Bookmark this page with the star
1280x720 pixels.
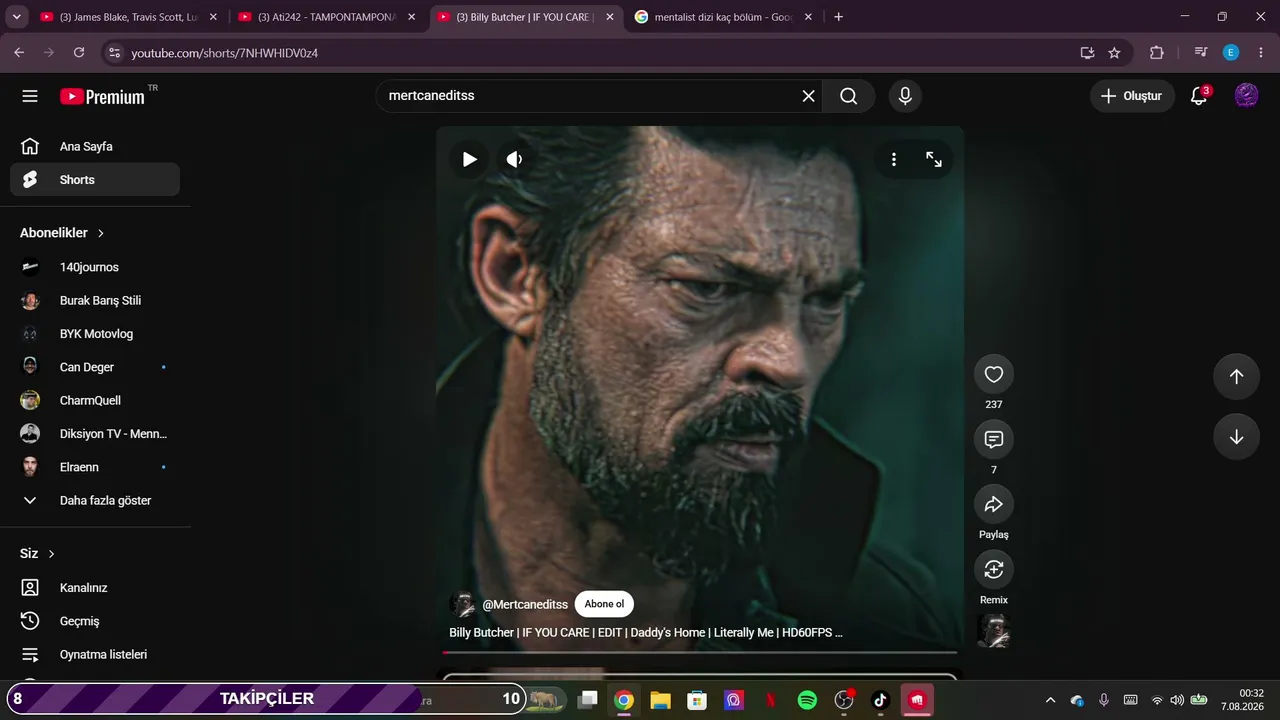[1114, 53]
